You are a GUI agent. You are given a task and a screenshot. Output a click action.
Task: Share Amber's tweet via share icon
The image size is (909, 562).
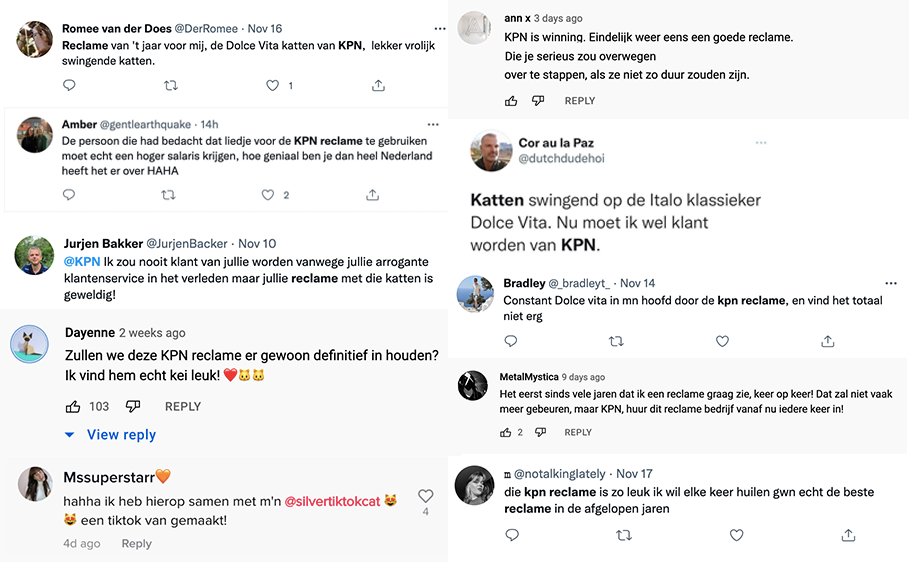pyautogui.click(x=372, y=195)
